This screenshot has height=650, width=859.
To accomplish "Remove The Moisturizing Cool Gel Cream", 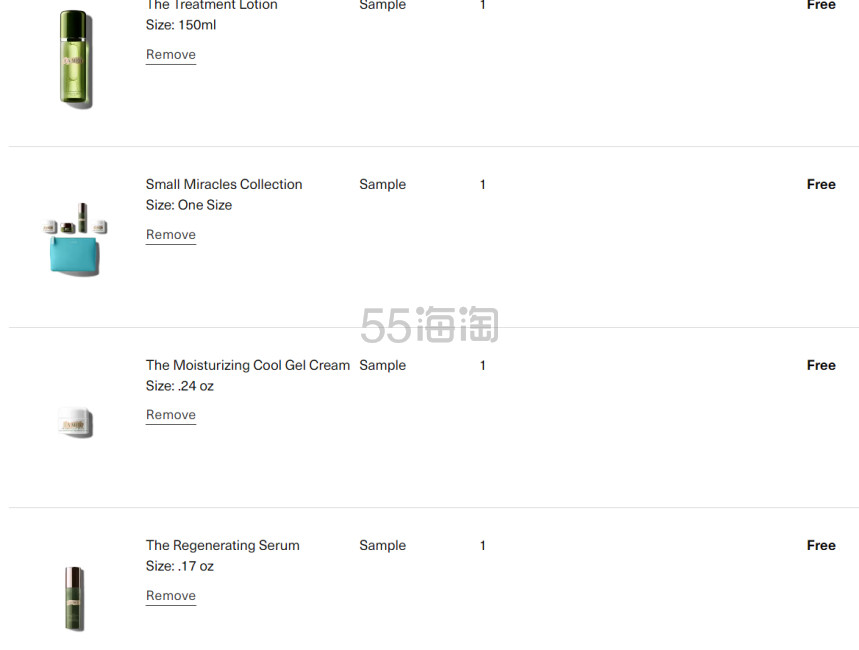I will click(x=170, y=415).
